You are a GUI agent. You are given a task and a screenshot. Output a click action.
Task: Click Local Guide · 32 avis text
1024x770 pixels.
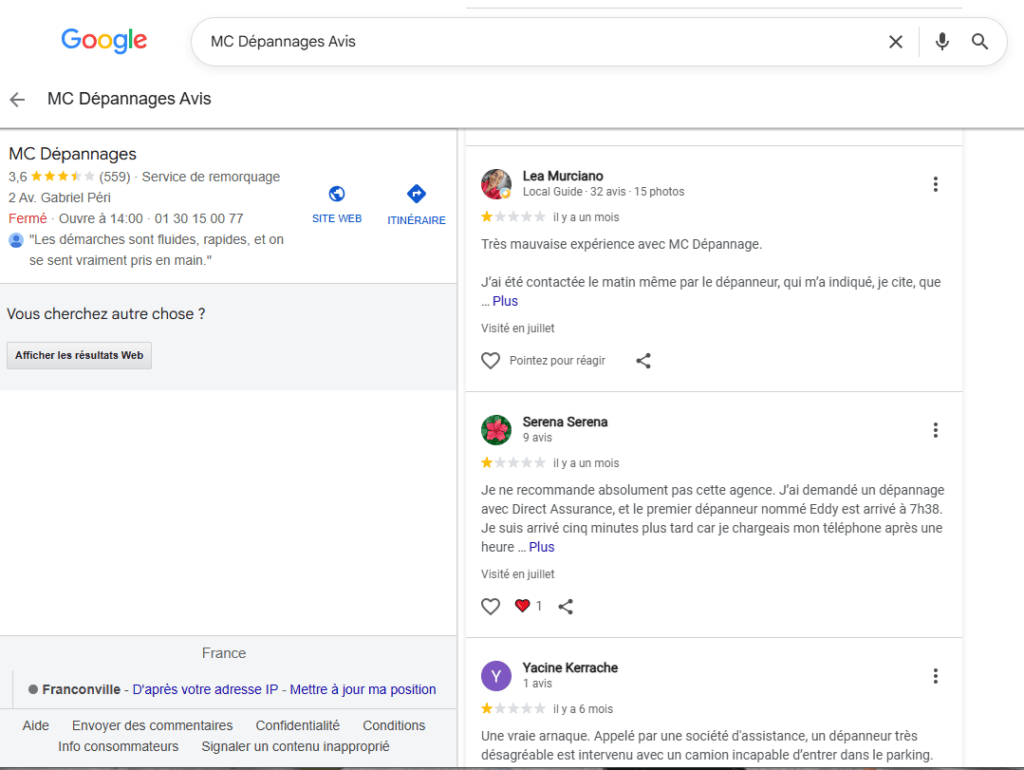(574, 192)
